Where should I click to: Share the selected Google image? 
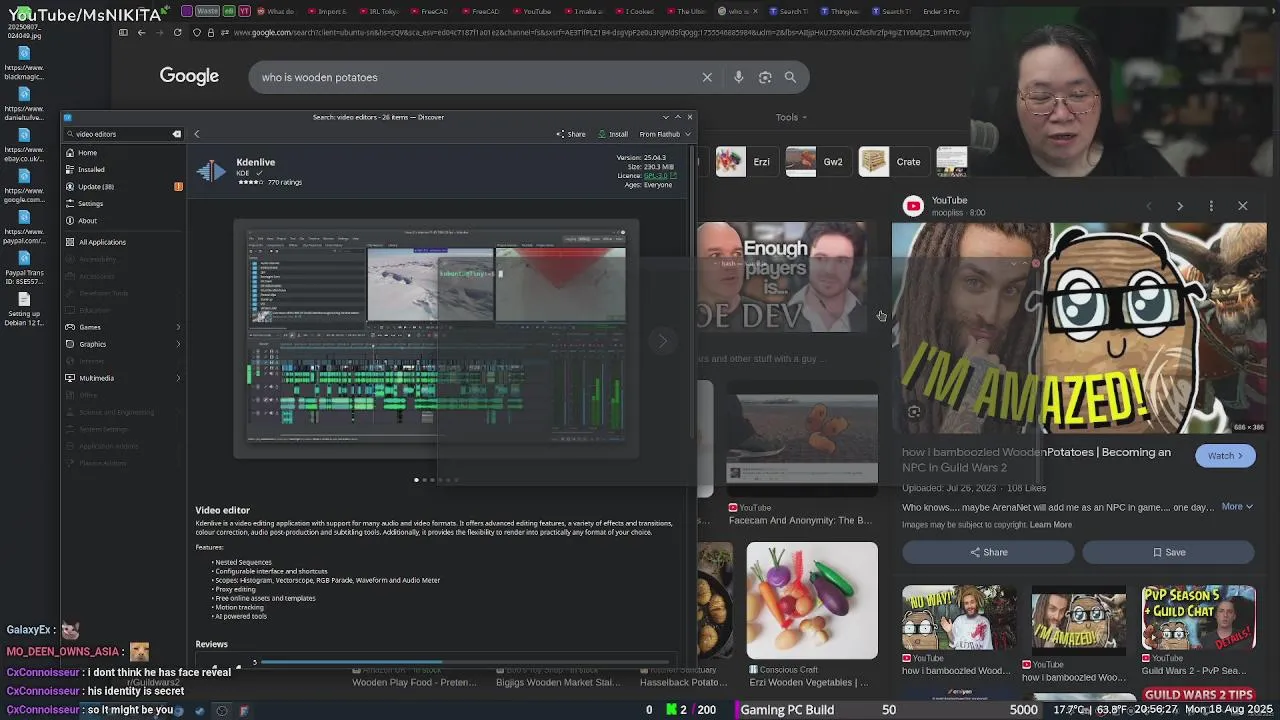pyautogui.click(x=988, y=552)
